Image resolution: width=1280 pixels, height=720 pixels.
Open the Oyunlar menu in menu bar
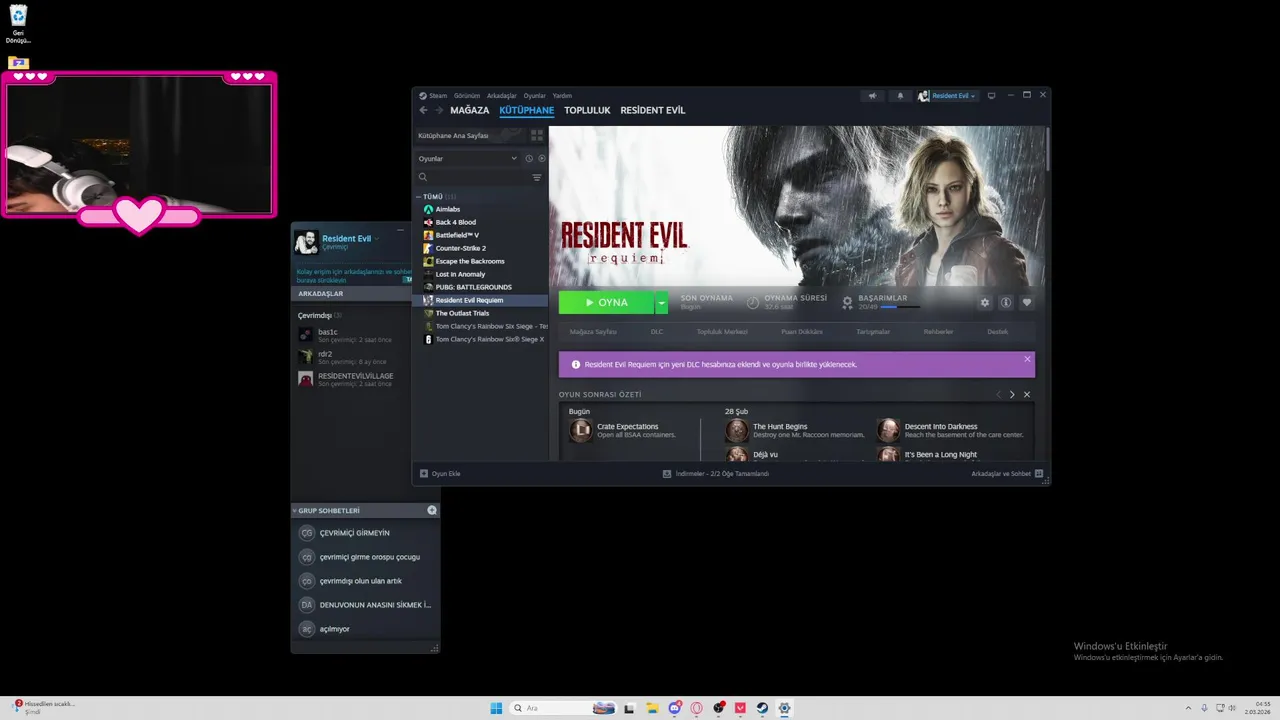[x=535, y=96]
